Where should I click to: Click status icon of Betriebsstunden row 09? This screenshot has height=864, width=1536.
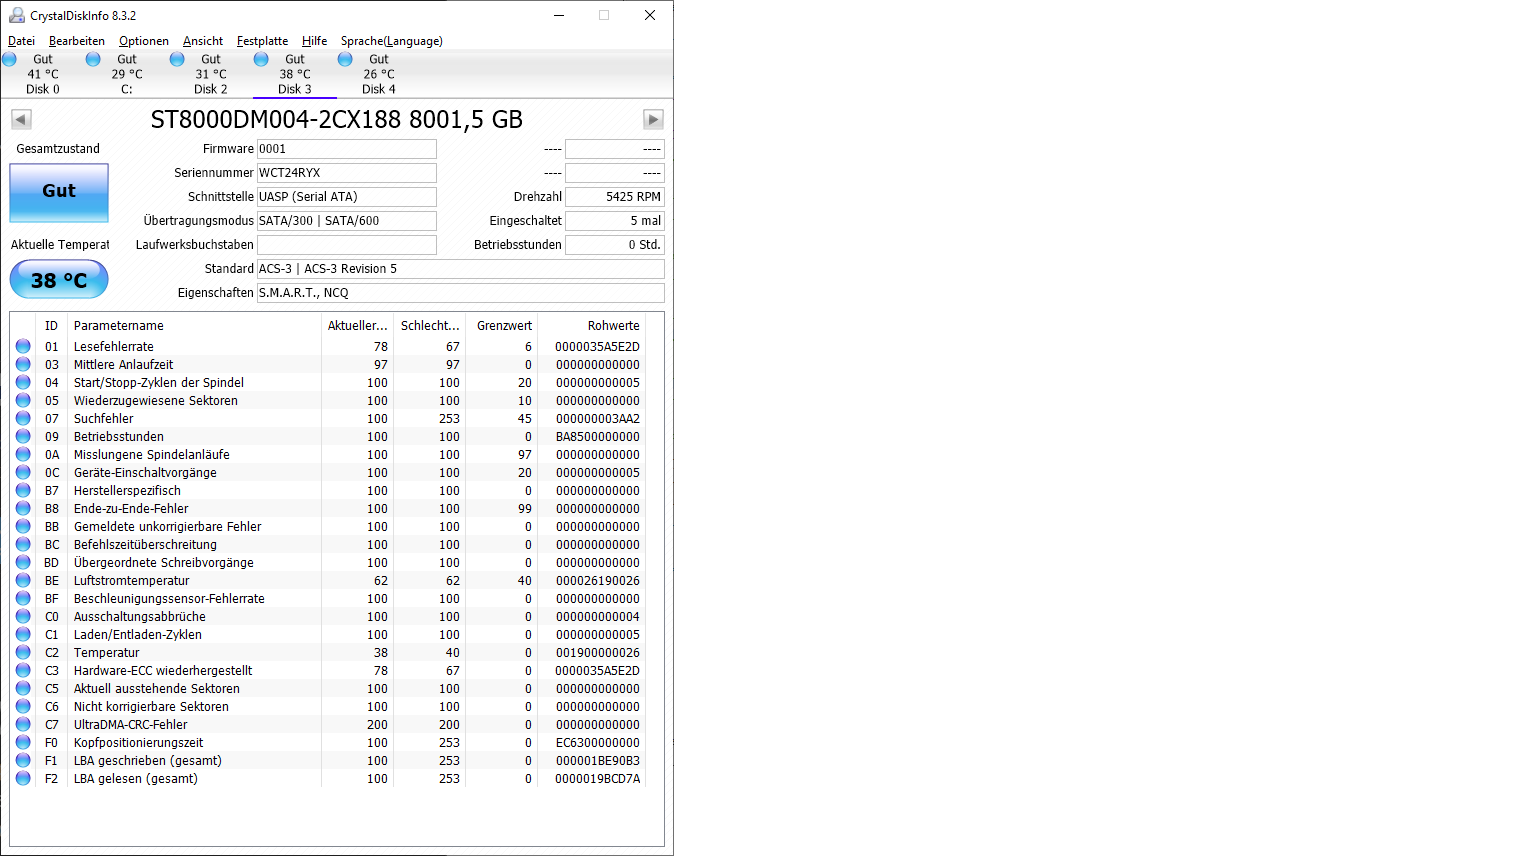tap(23, 436)
